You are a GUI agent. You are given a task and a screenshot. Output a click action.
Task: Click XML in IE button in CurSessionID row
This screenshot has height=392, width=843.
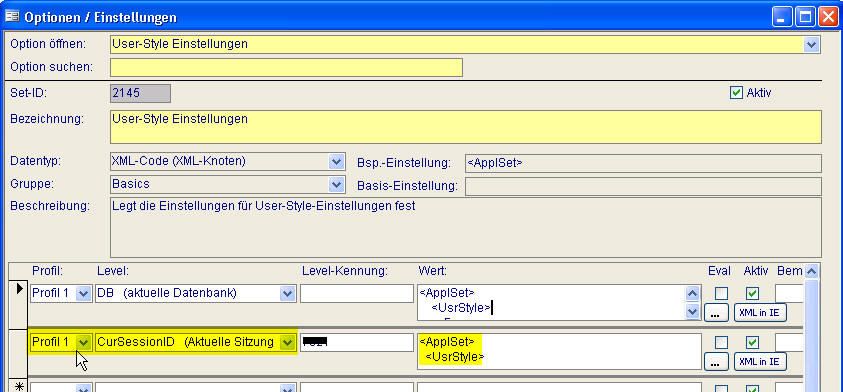(x=760, y=362)
